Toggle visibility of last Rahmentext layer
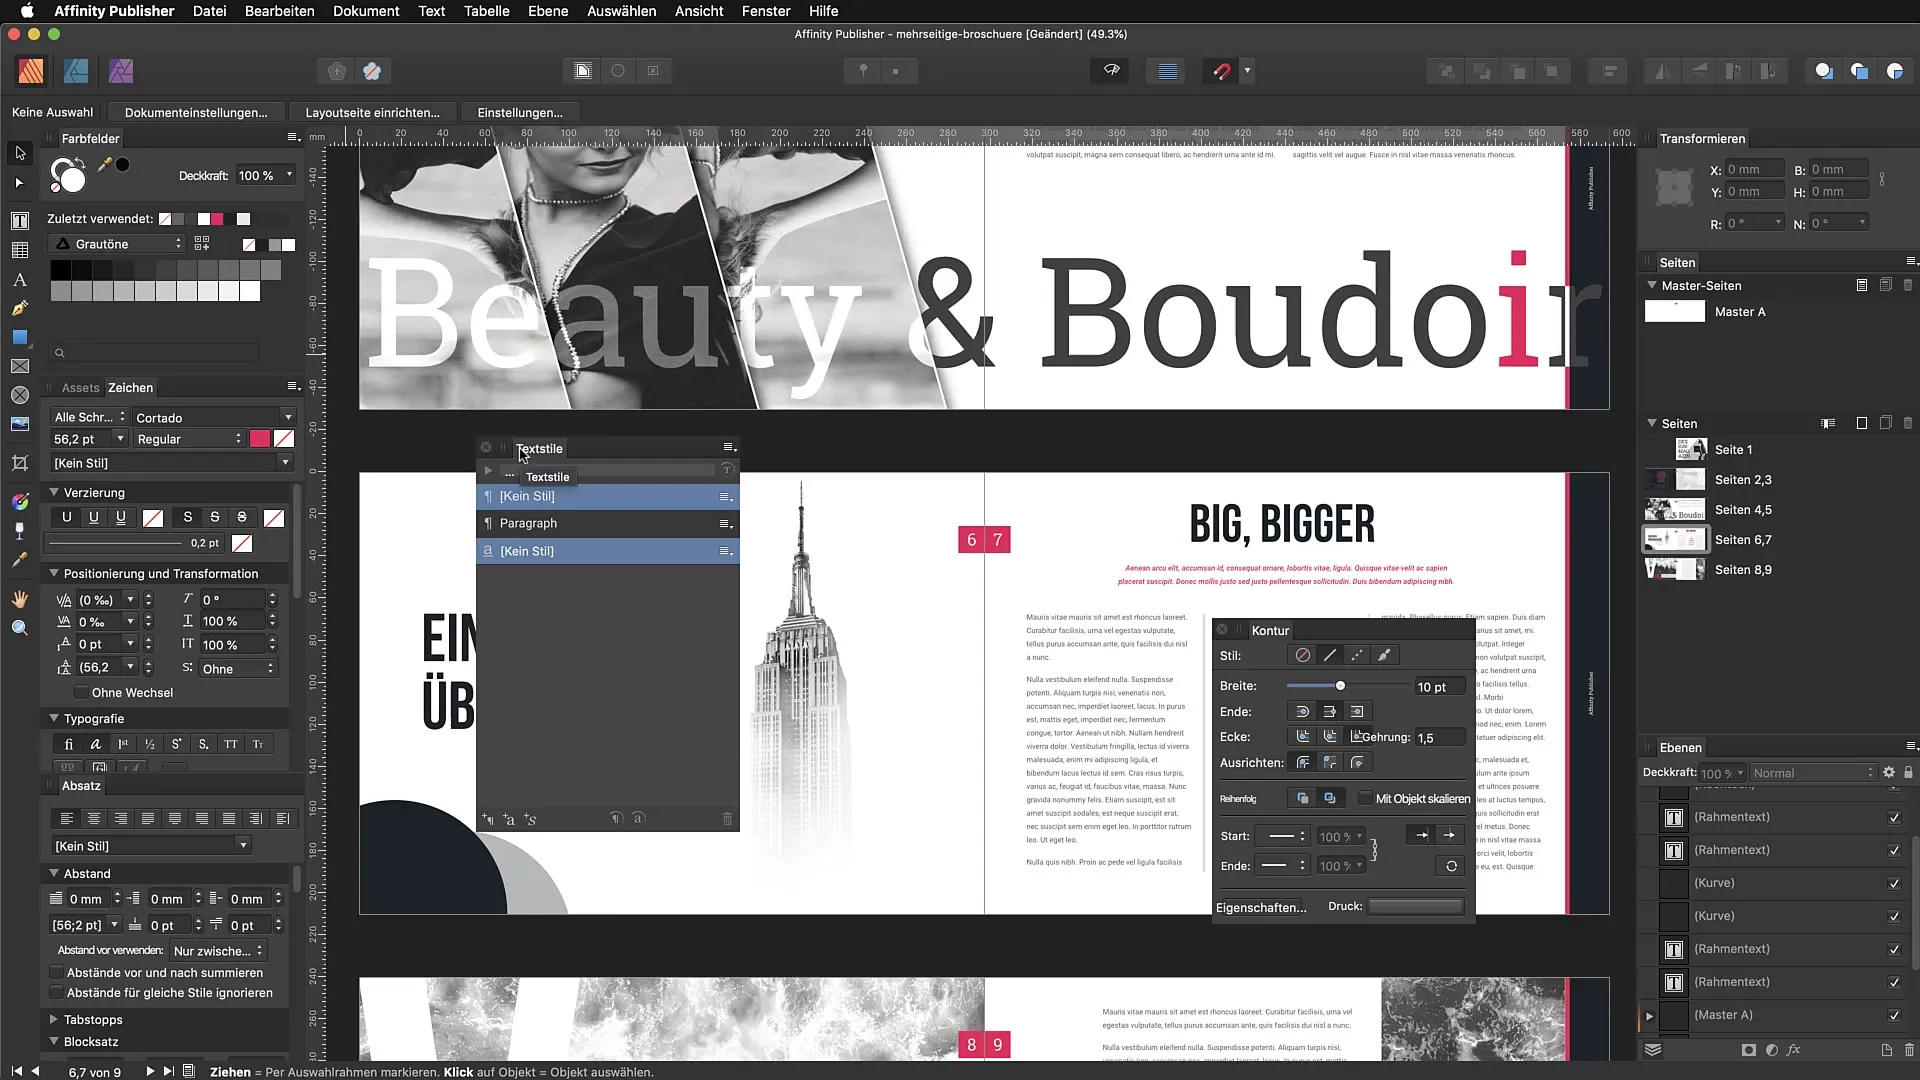The image size is (1920, 1080). 1894,982
